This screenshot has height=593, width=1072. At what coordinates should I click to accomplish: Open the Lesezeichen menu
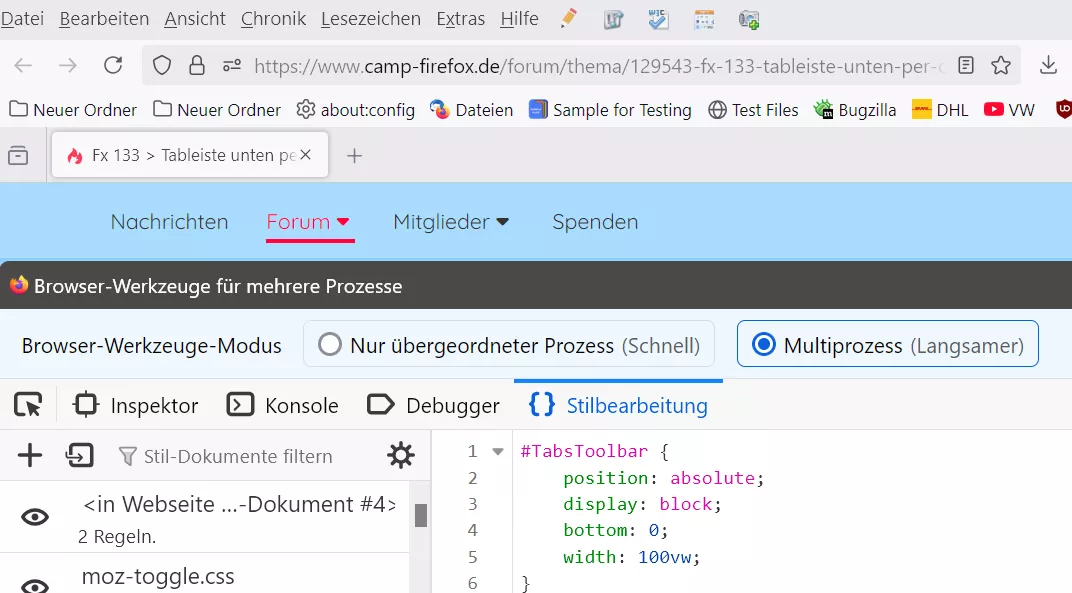pyautogui.click(x=371, y=18)
